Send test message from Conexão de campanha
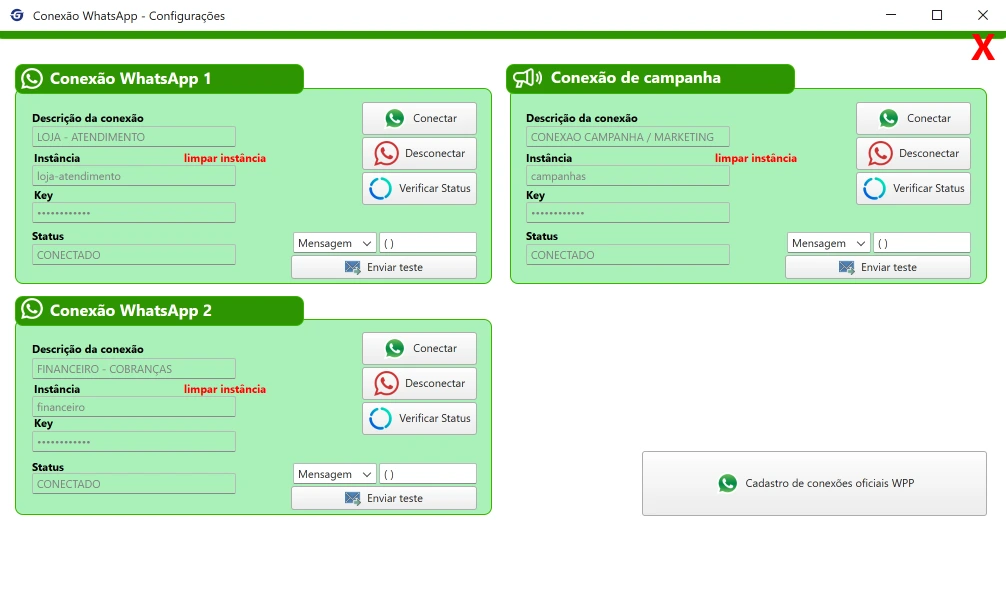Screen dimensions: 1006x614 pos(878,267)
